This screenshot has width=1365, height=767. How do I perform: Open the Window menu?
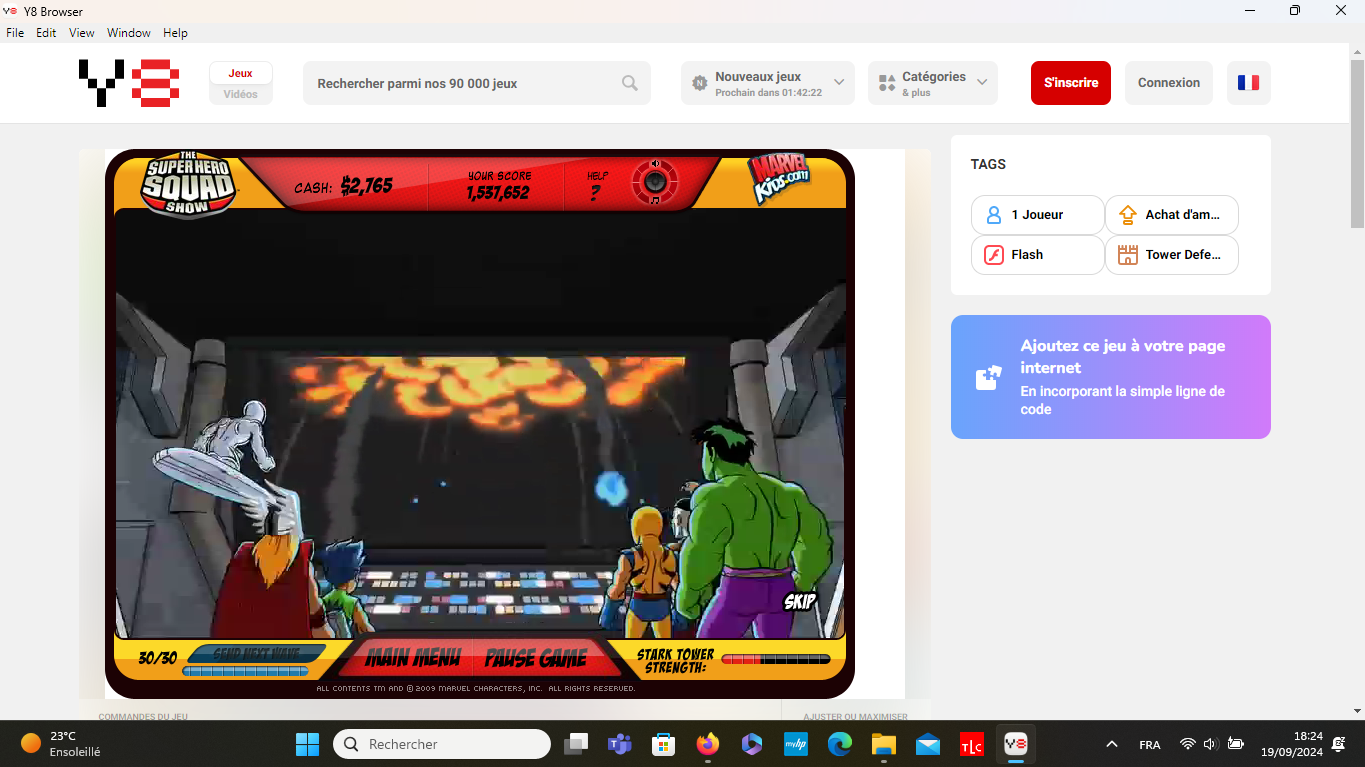point(129,33)
